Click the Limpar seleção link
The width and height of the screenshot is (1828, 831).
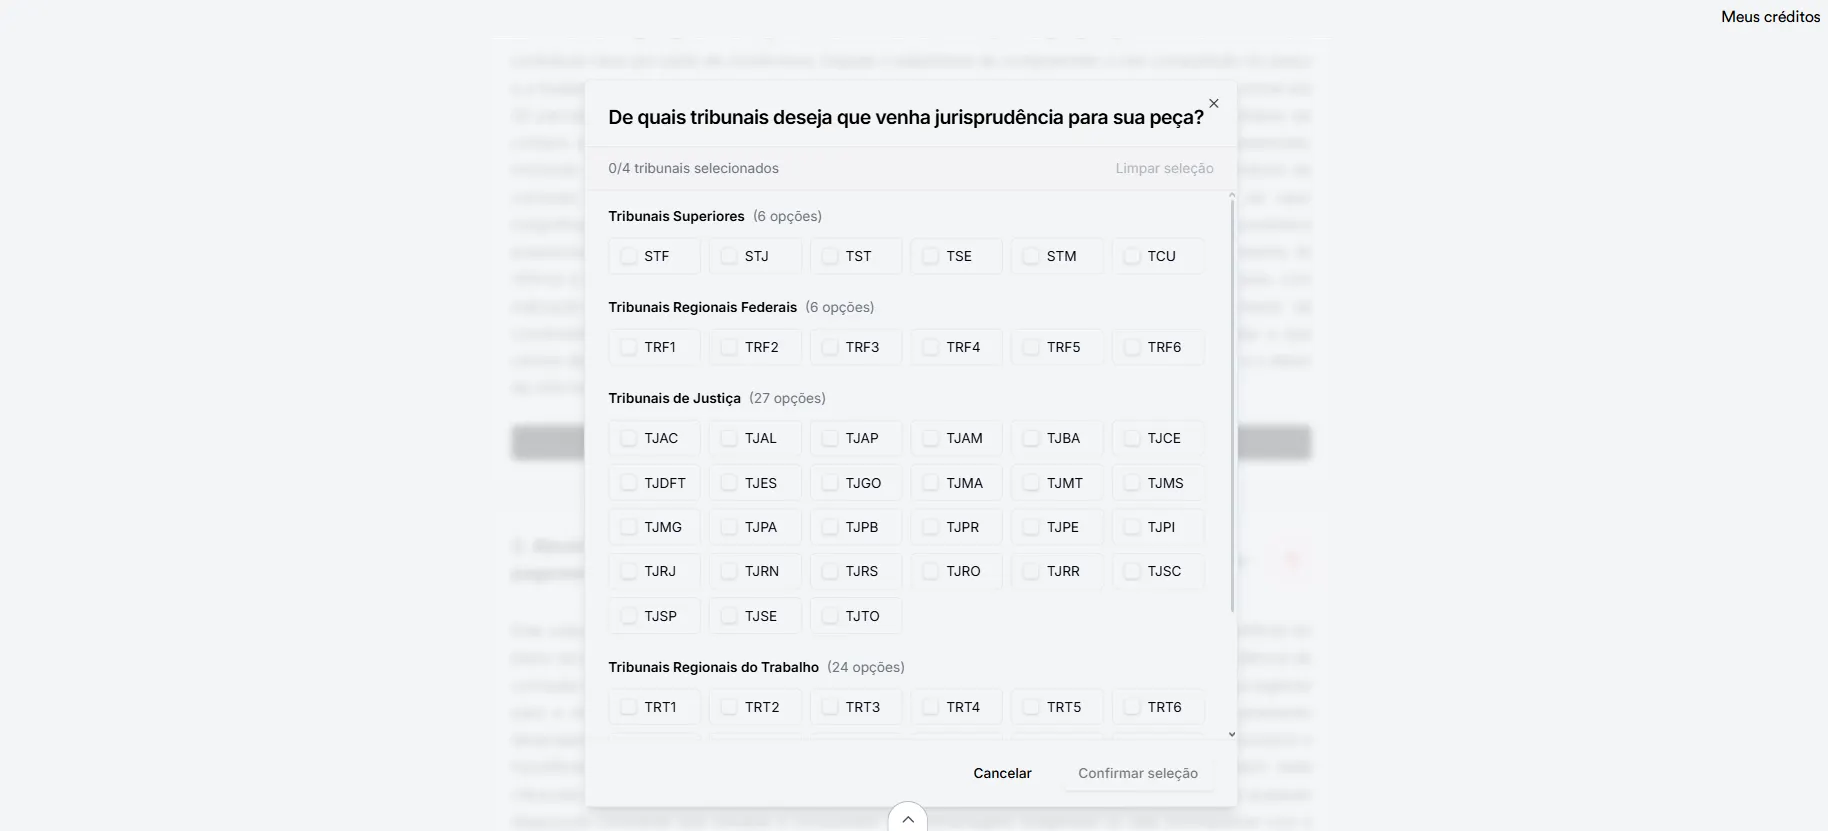1164,168
